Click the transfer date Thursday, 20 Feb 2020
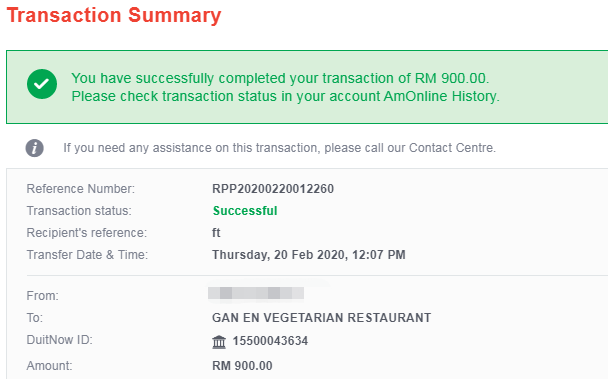Viewport: 608px width, 379px height. click(x=279, y=255)
